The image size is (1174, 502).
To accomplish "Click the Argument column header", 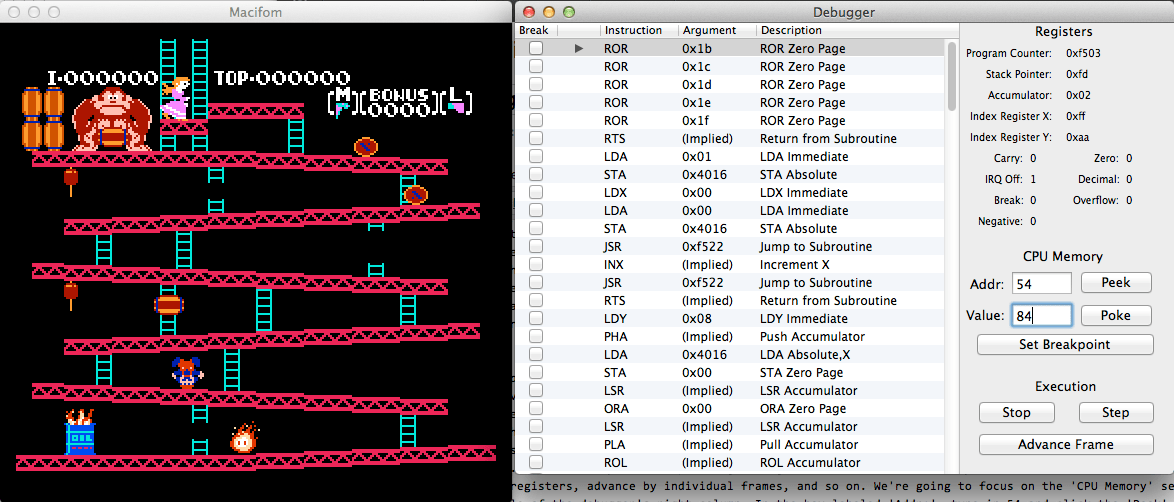I will (x=717, y=31).
